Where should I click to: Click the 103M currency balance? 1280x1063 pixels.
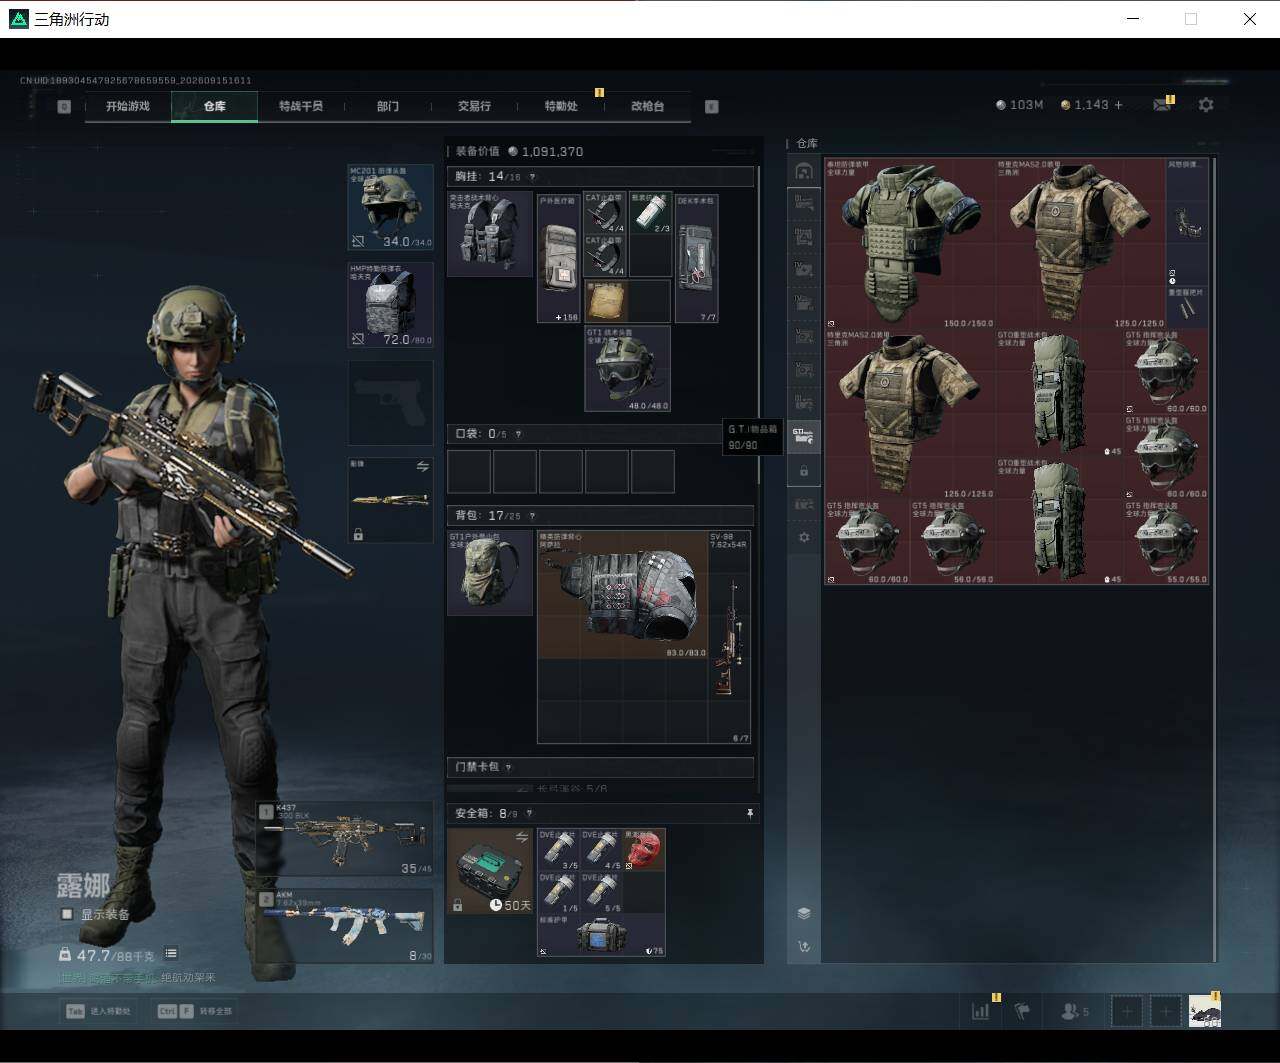(1020, 104)
